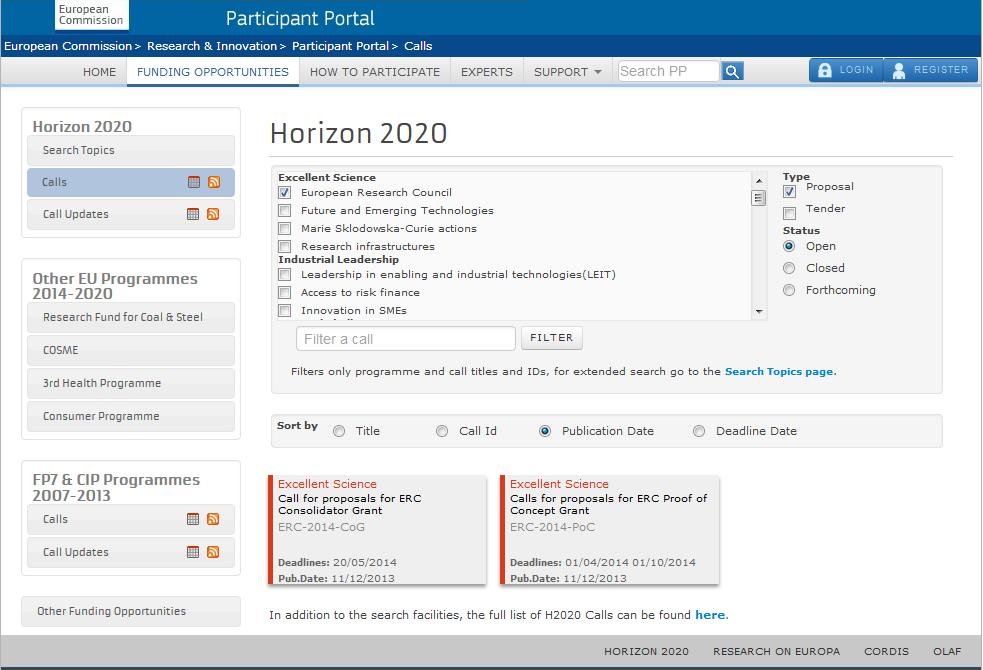Click Research & Innovation breadcrumb link

tap(212, 46)
